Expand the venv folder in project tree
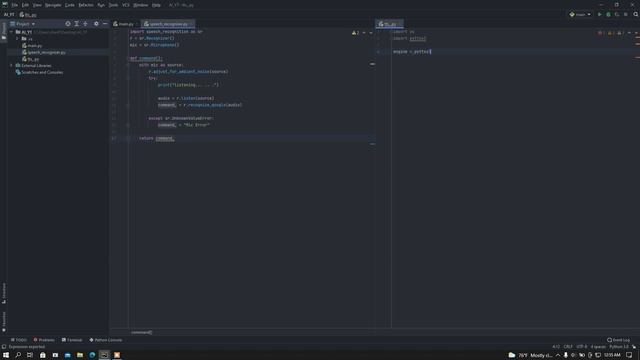Image resolution: width=640 pixels, height=360 pixels. [18, 39]
